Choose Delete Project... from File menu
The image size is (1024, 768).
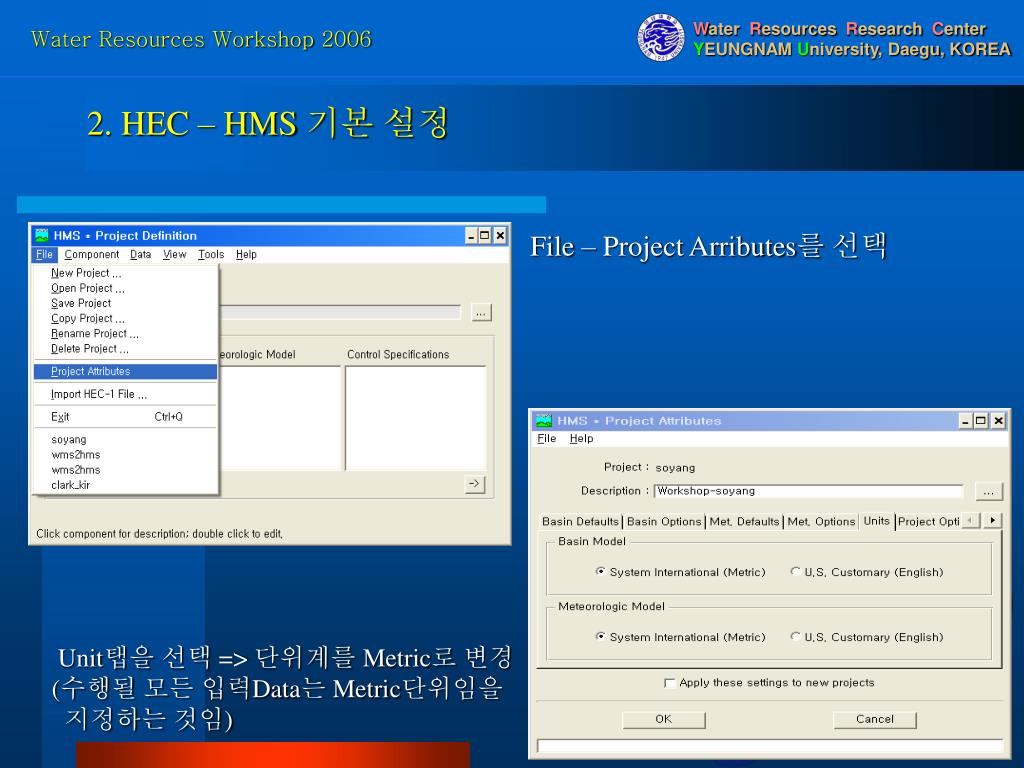(125, 349)
